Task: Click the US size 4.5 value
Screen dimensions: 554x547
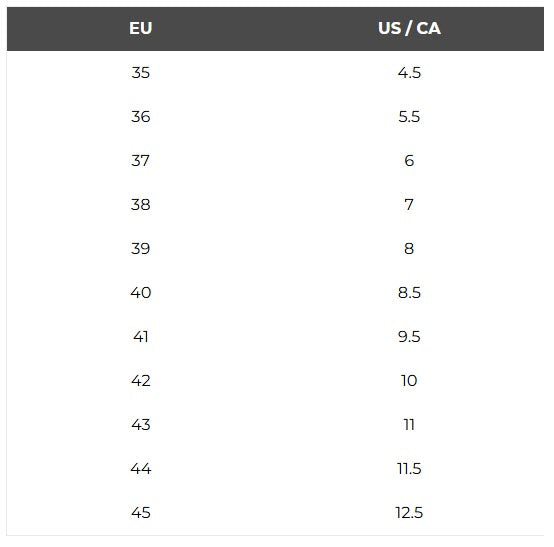Action: (x=409, y=72)
